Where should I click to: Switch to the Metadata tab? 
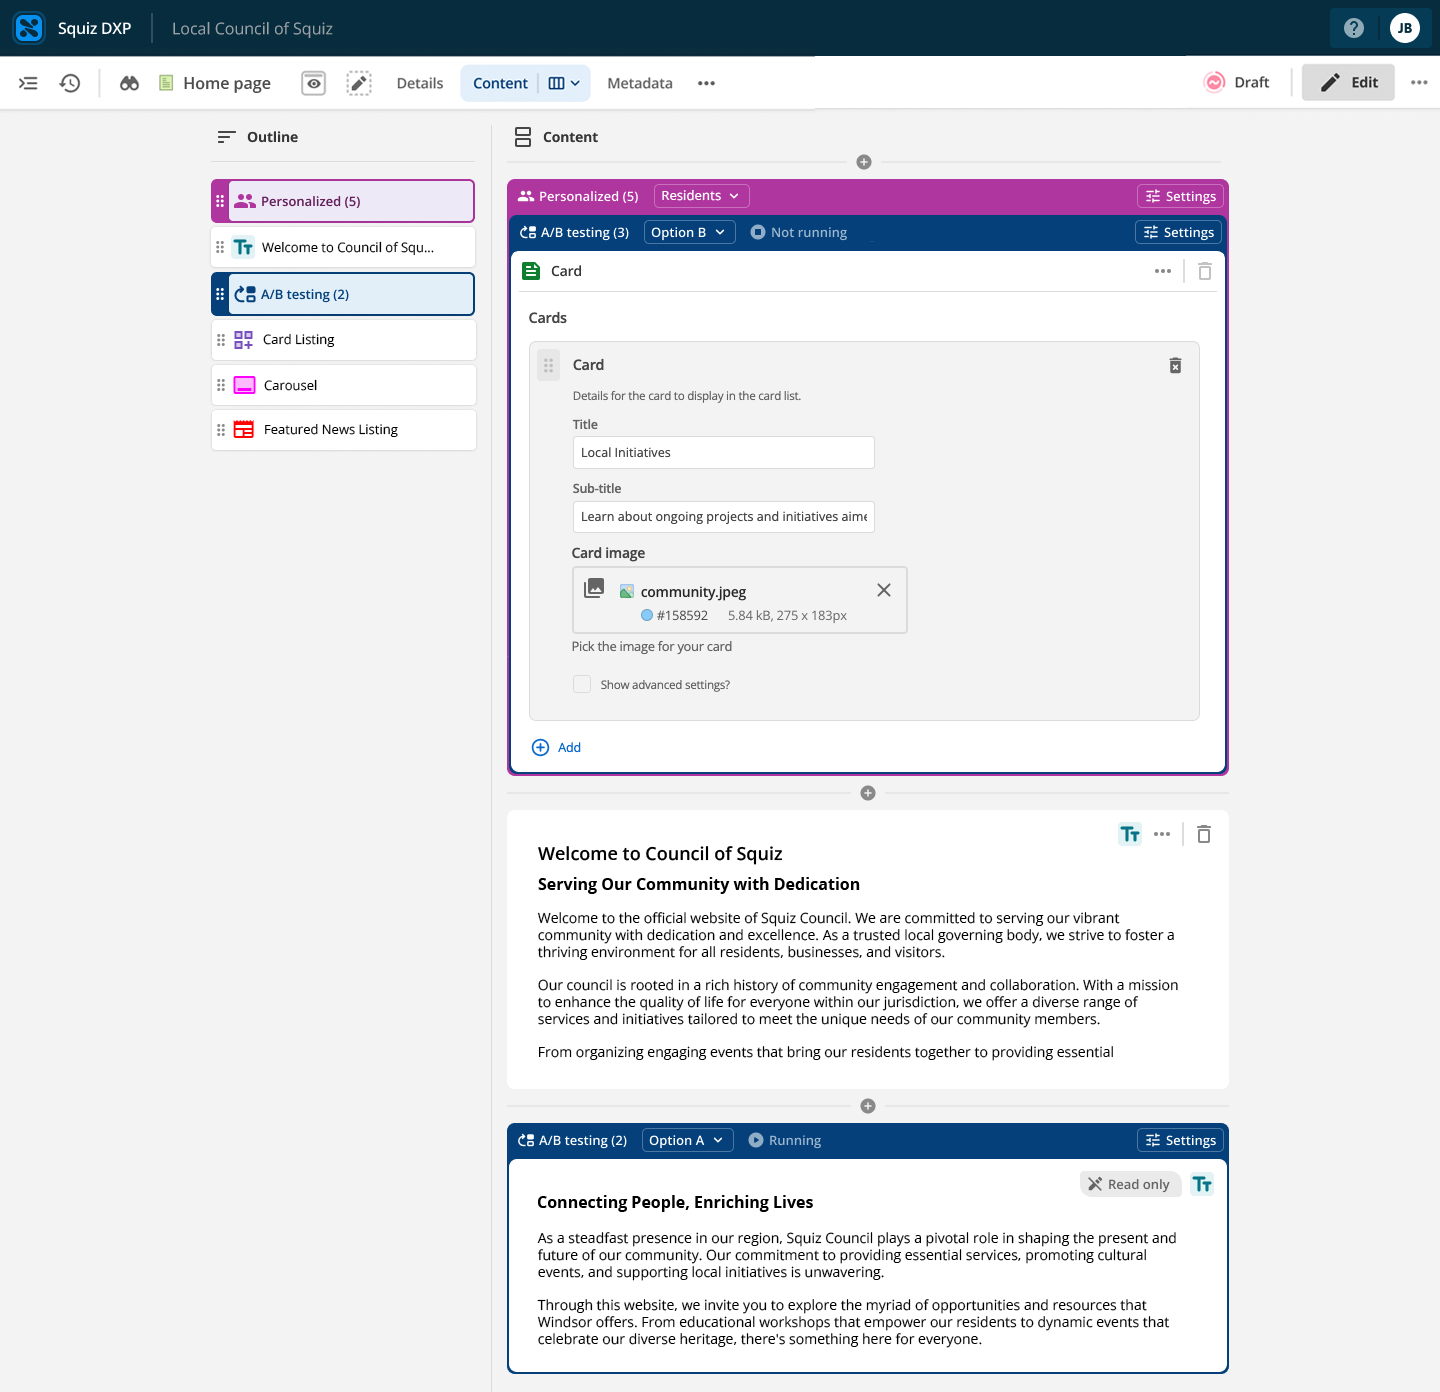[640, 83]
